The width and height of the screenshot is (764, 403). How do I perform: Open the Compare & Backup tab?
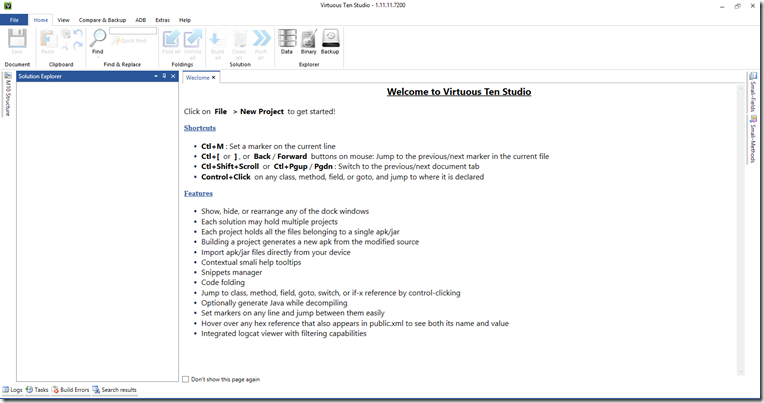(x=102, y=20)
